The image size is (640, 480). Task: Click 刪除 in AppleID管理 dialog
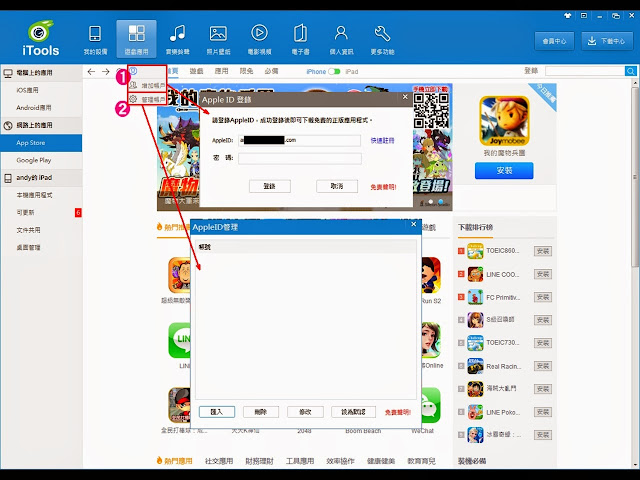(261, 412)
